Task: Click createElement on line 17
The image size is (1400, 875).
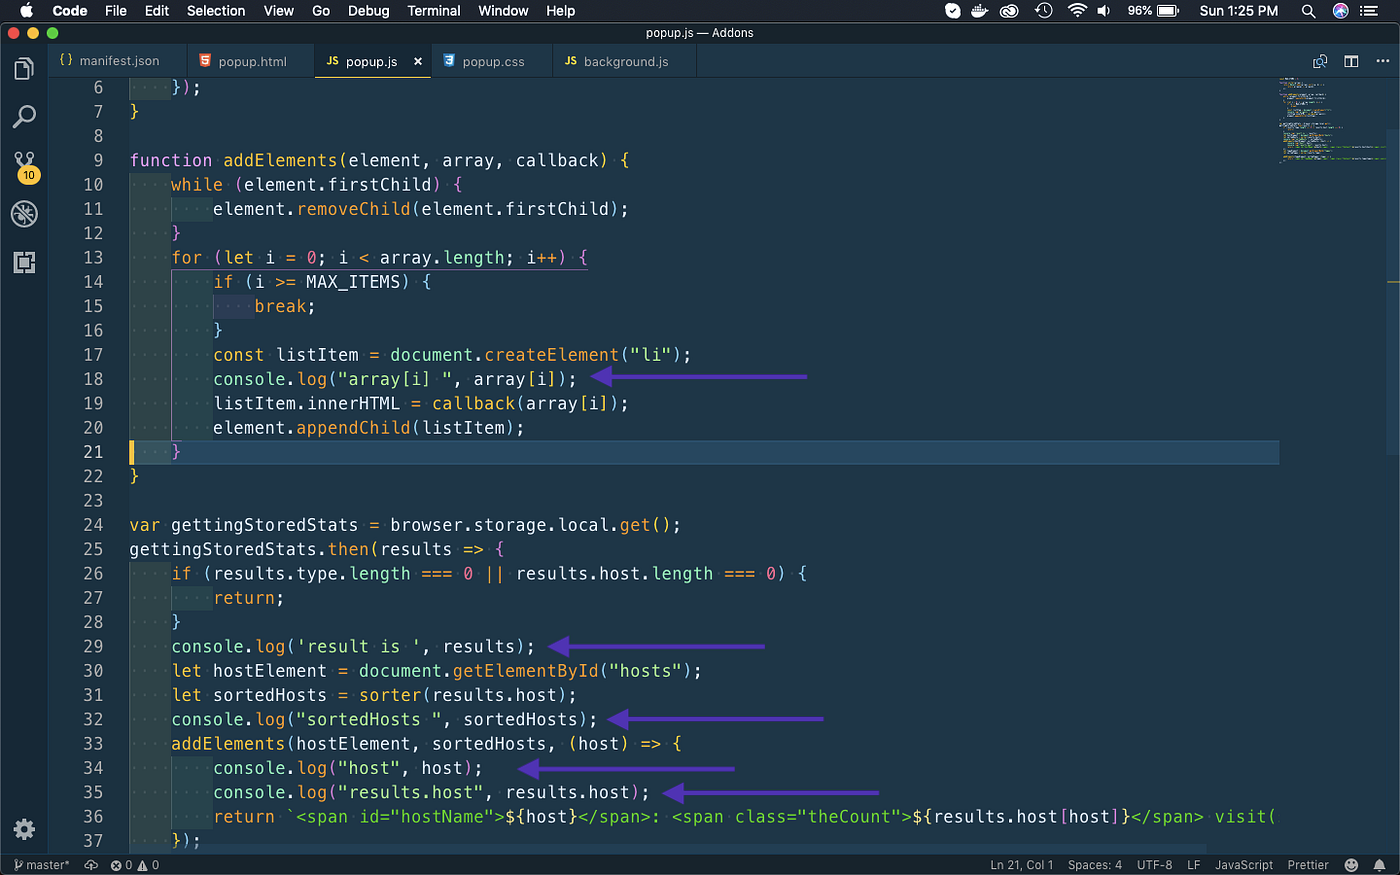Action: click(x=552, y=355)
